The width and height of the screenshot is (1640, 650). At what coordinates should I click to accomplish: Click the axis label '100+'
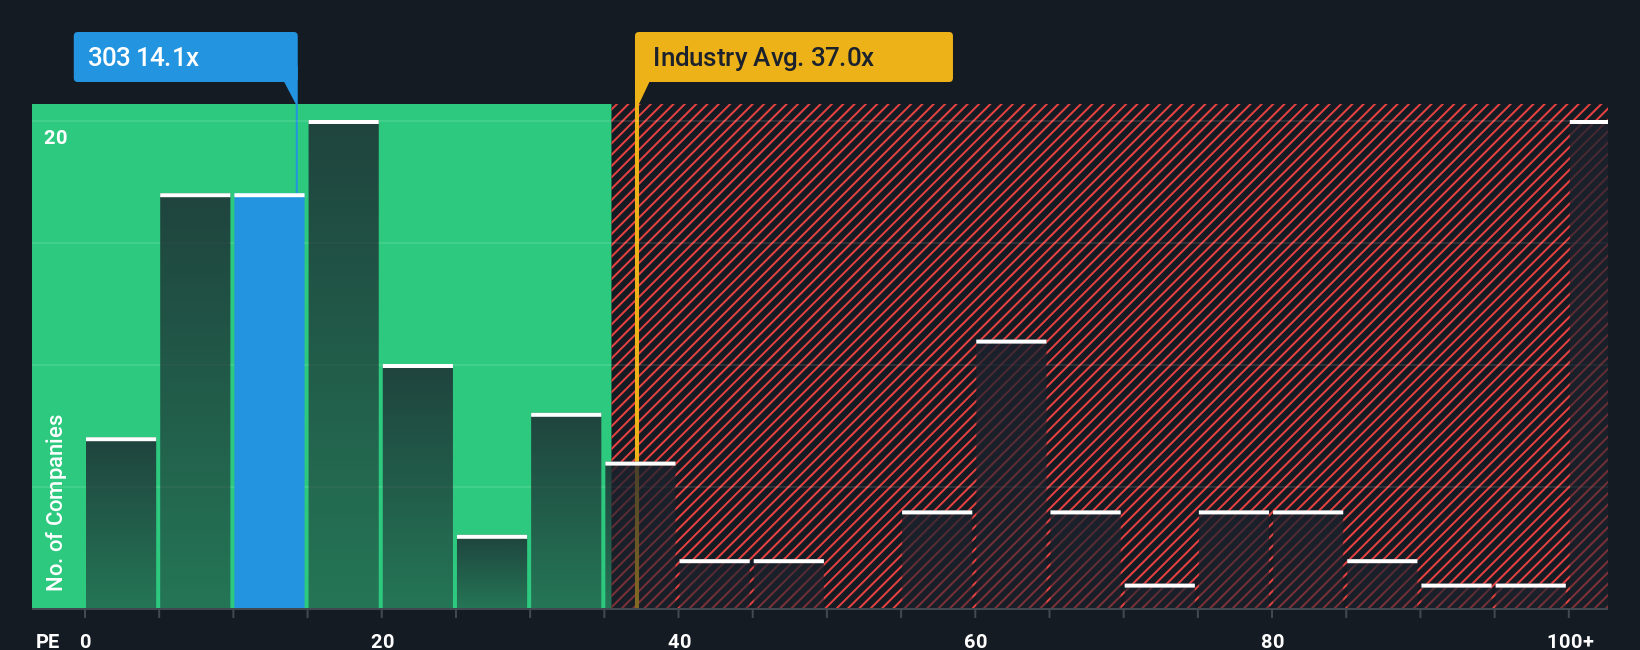point(1570,640)
